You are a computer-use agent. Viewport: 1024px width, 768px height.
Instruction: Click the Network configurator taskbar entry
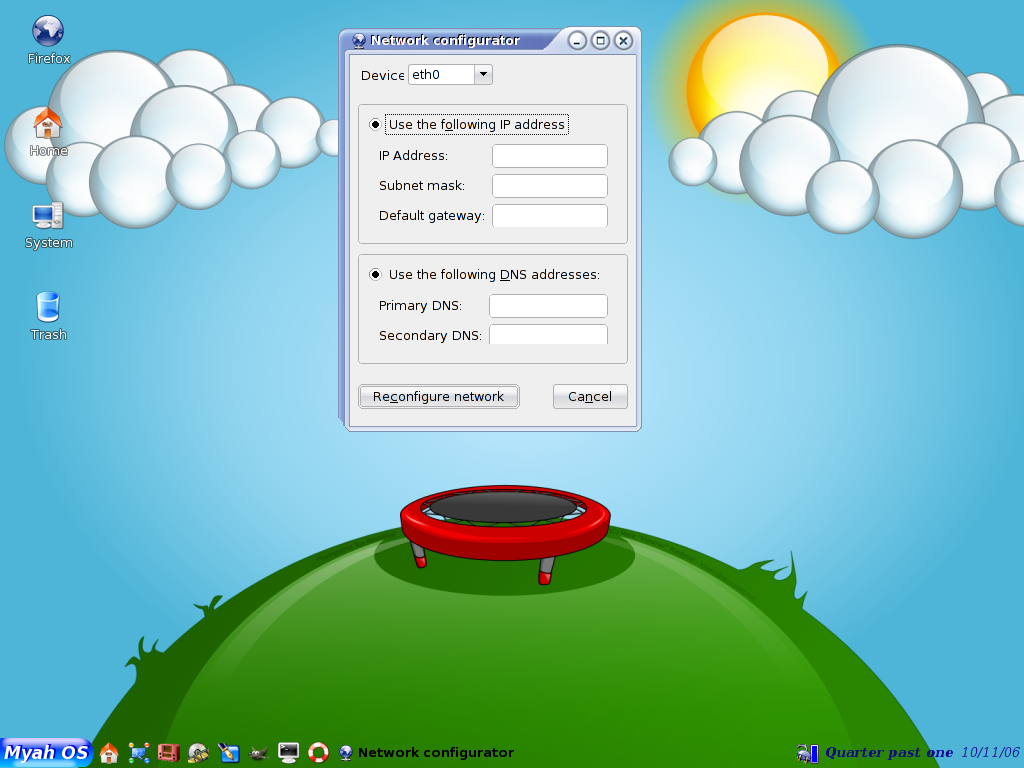[x=427, y=753]
